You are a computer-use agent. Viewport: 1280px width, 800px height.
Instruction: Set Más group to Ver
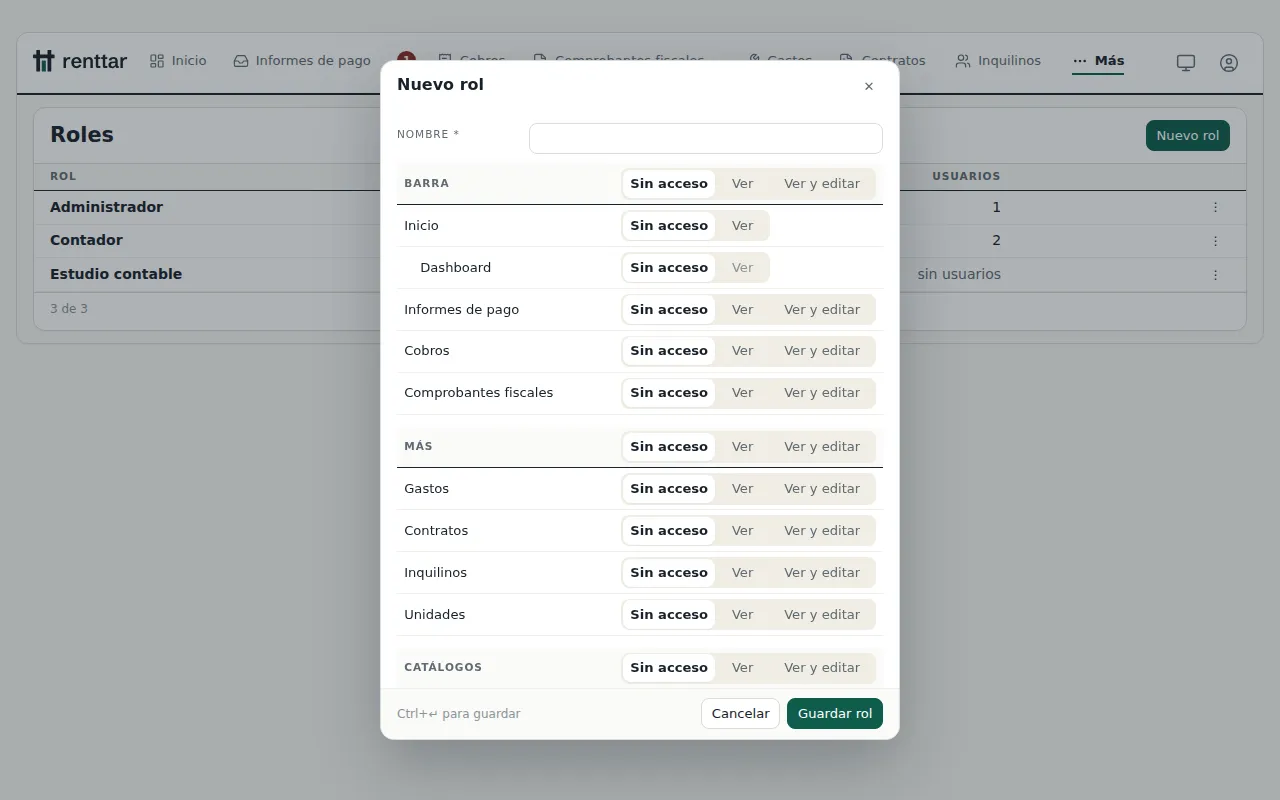click(742, 447)
